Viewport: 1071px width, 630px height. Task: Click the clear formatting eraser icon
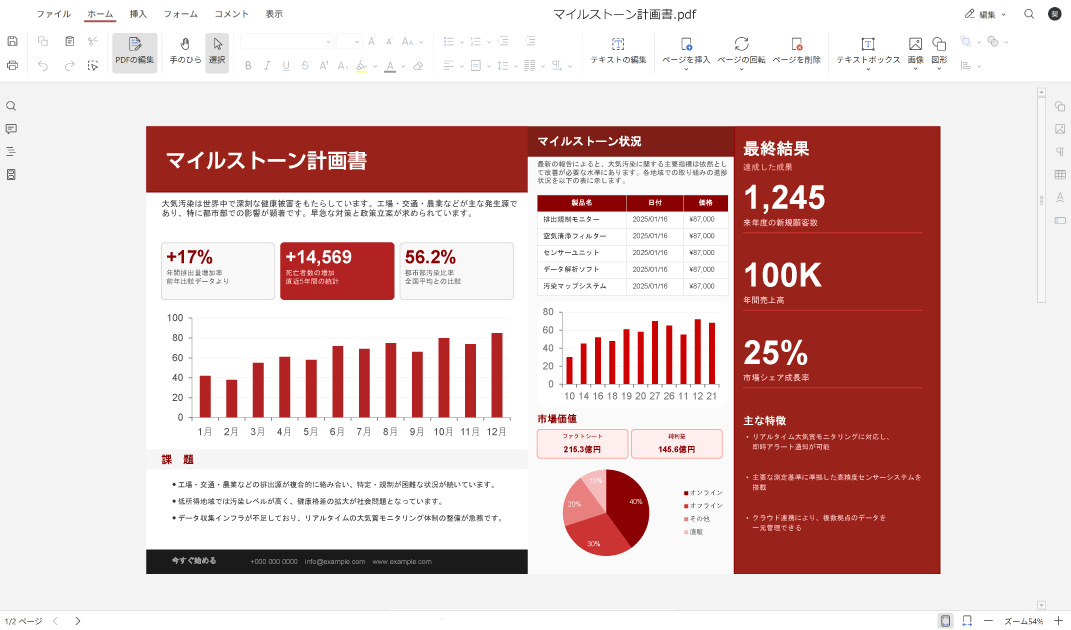[x=418, y=66]
